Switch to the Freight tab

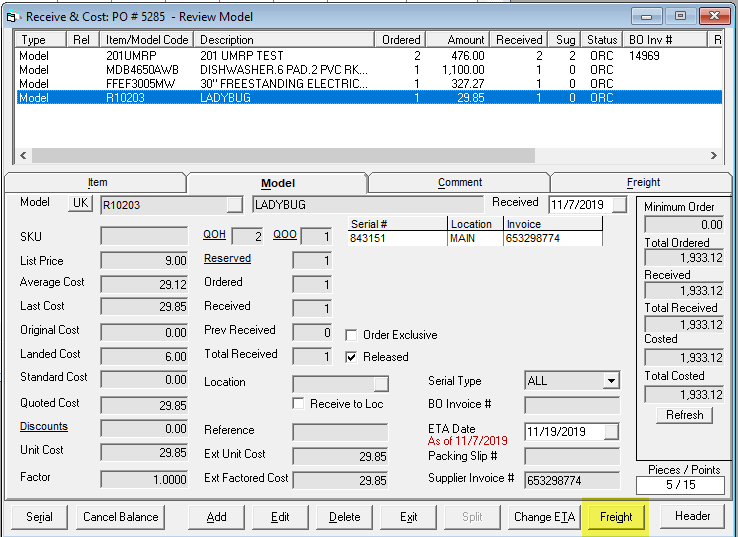click(x=643, y=183)
